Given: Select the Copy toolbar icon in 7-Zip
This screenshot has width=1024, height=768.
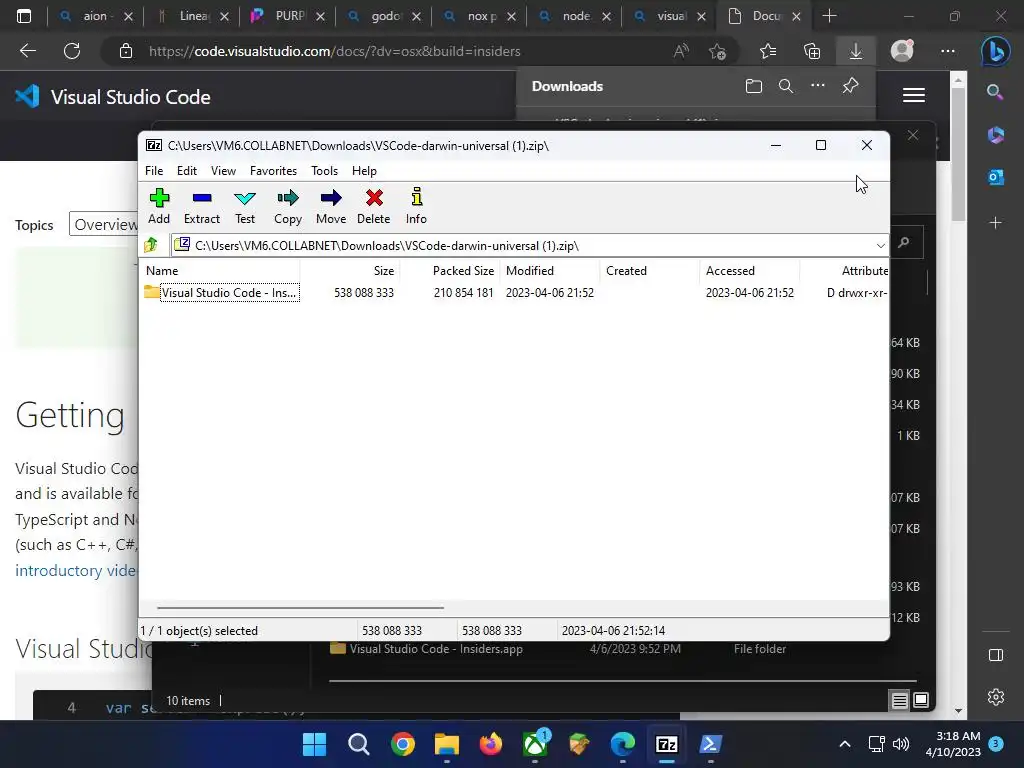Looking at the screenshot, I should pos(288,206).
